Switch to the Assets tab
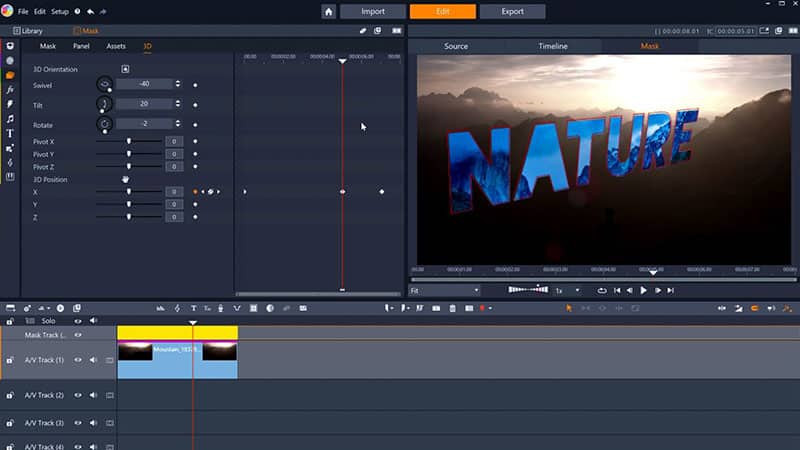Screen dimensions: 800x450 pyautogui.click(x=116, y=46)
